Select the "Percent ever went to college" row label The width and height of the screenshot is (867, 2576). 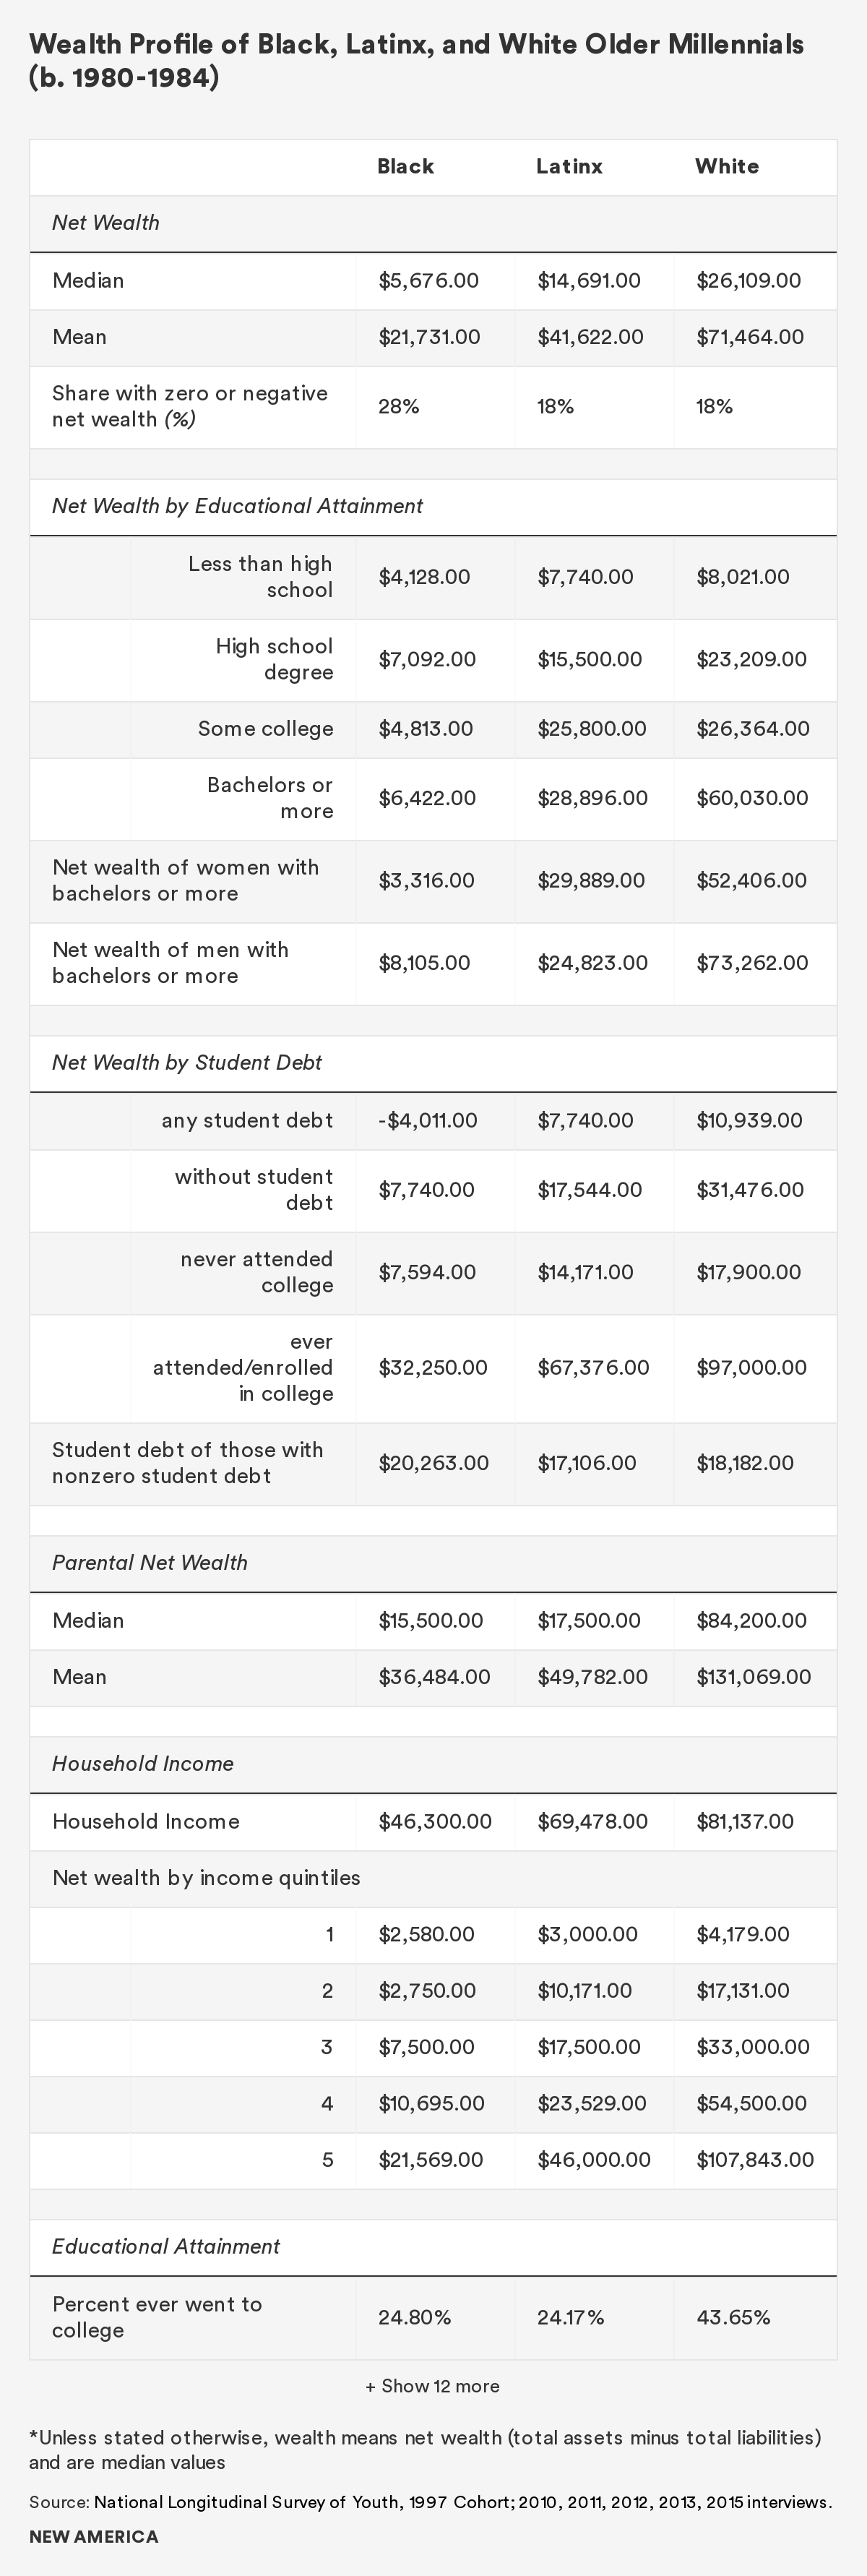pos(157,2317)
